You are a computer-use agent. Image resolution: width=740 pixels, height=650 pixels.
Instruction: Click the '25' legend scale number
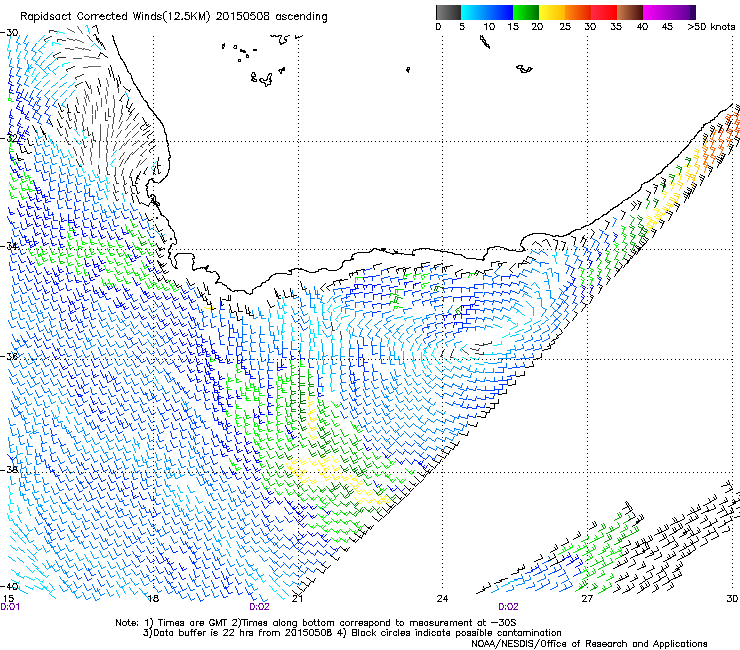coord(565,26)
